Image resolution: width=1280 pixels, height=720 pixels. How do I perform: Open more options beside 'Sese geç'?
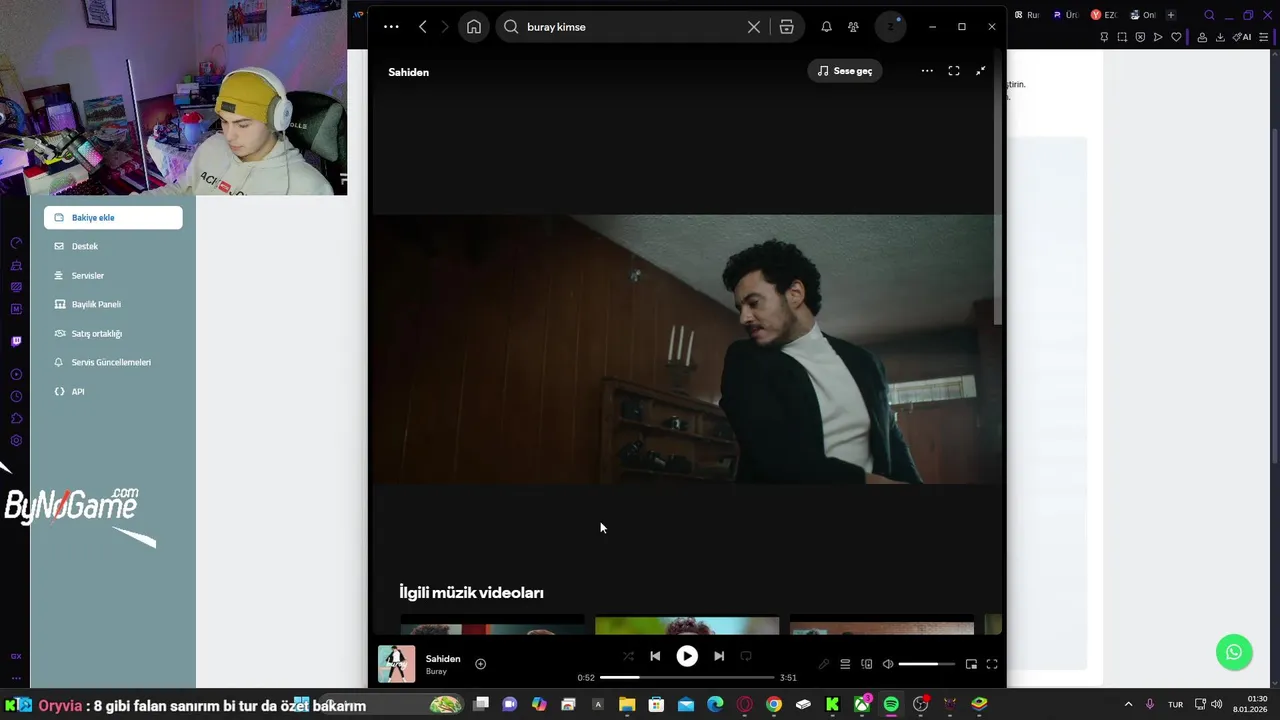(x=927, y=71)
